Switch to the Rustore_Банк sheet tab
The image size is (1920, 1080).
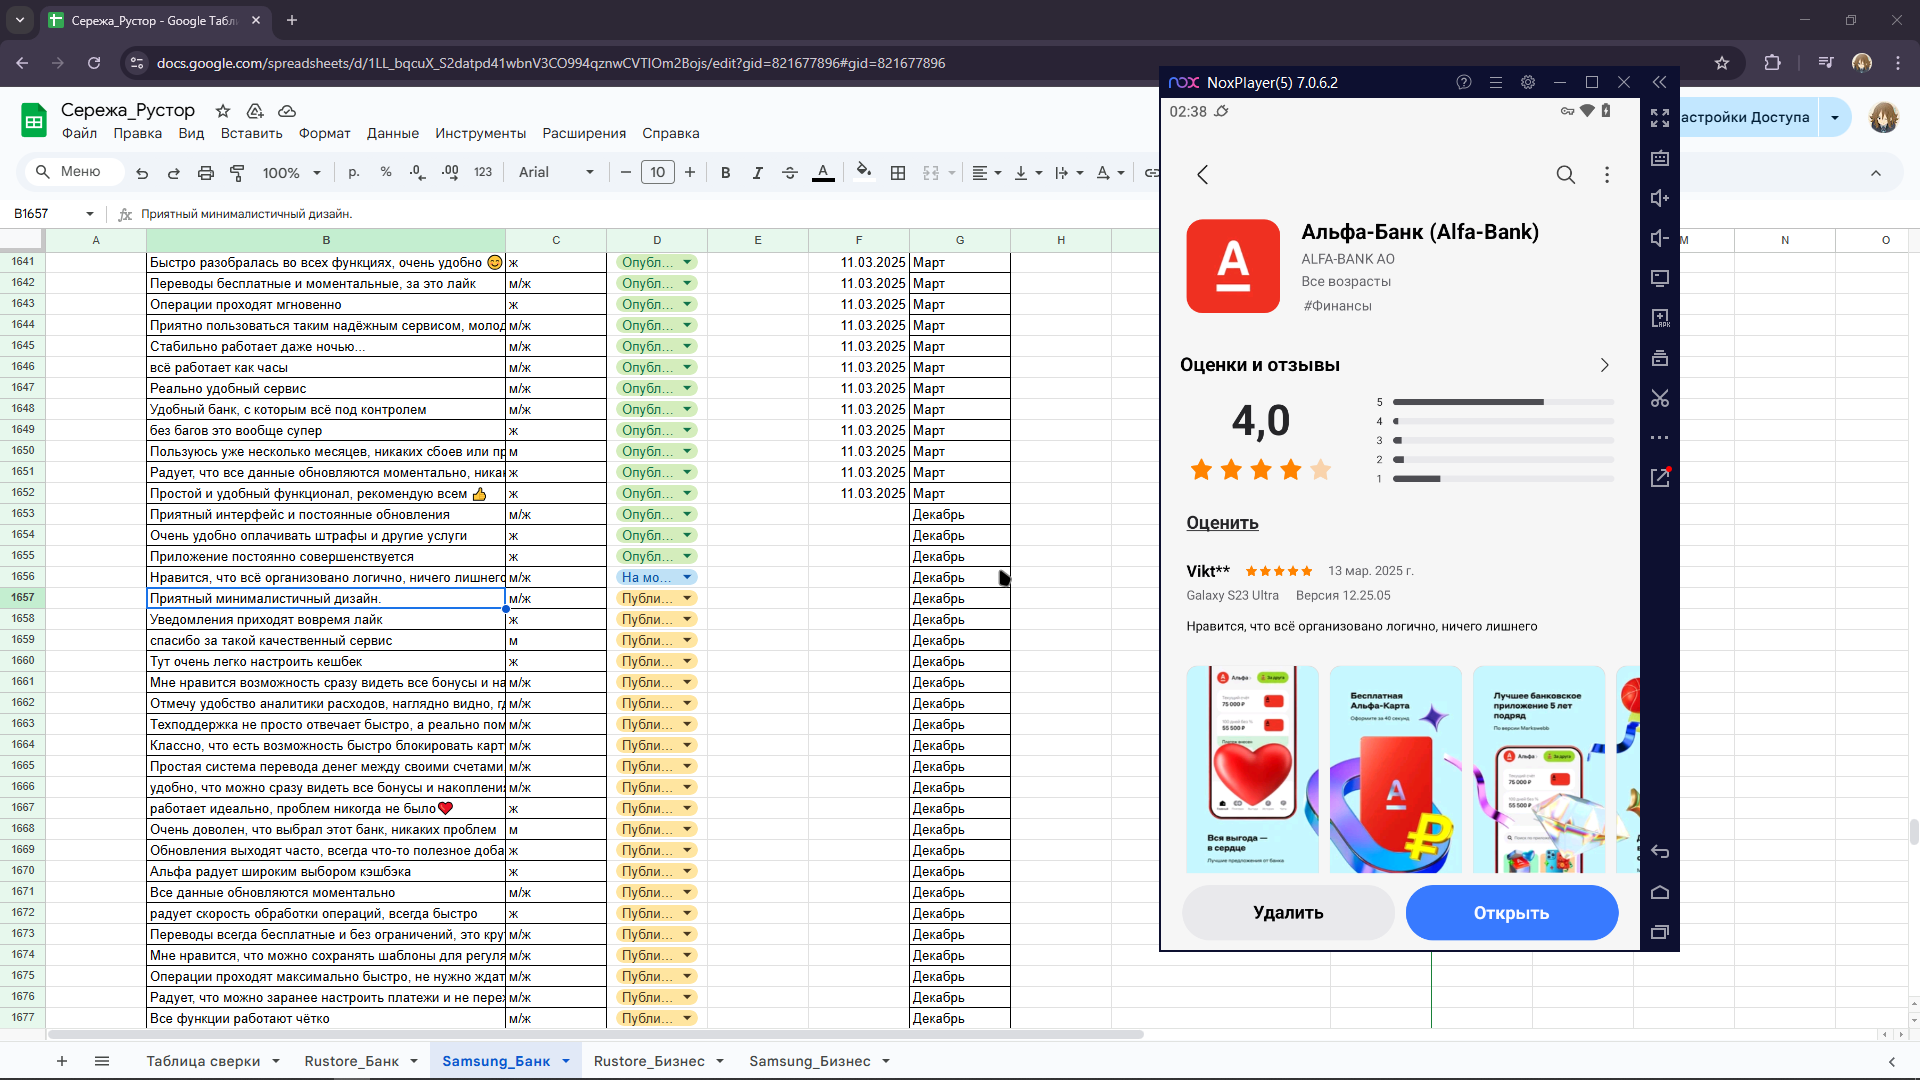[352, 1061]
